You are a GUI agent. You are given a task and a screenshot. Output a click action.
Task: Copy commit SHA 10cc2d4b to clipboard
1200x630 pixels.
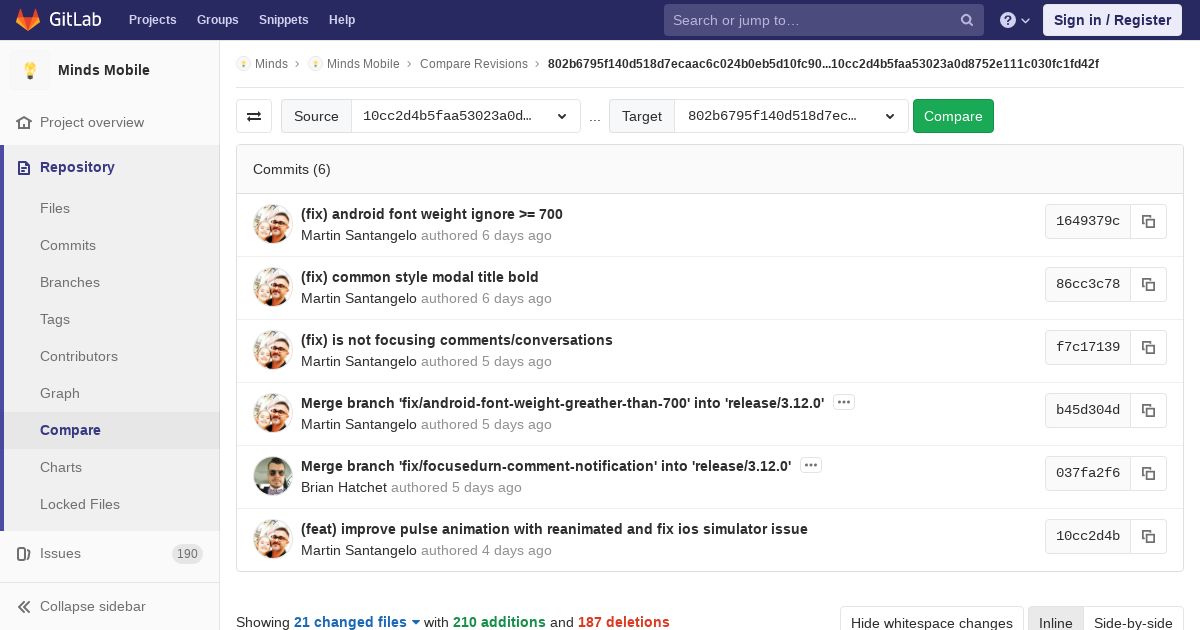coord(1148,537)
